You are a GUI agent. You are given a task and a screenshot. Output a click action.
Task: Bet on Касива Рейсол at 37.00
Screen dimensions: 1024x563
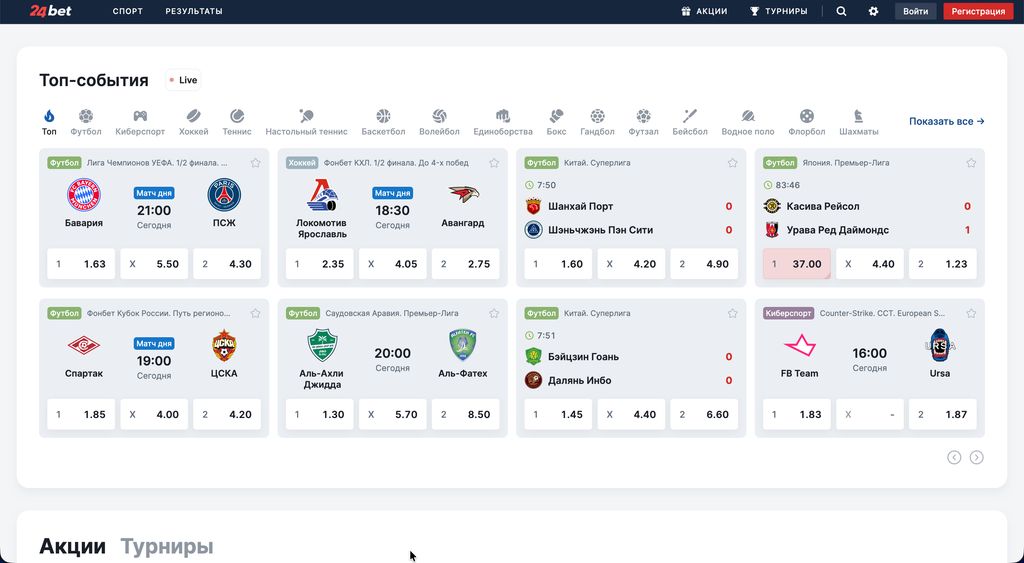pos(797,264)
